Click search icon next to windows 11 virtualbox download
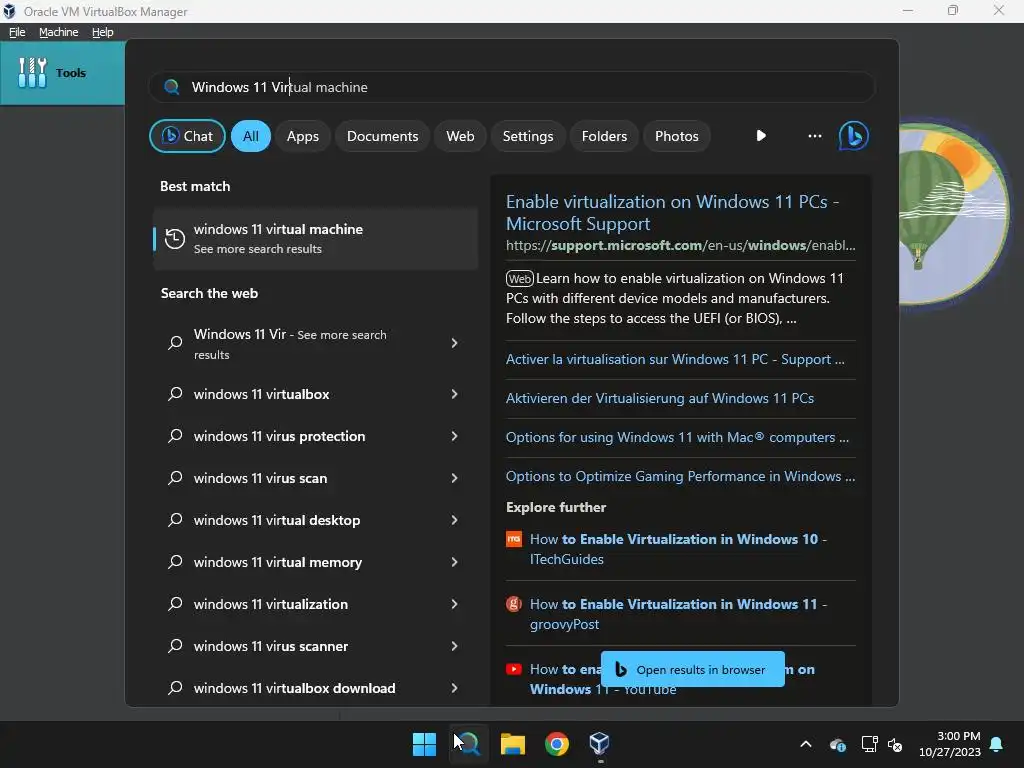Screen dimensions: 1024x768 click(x=175, y=688)
